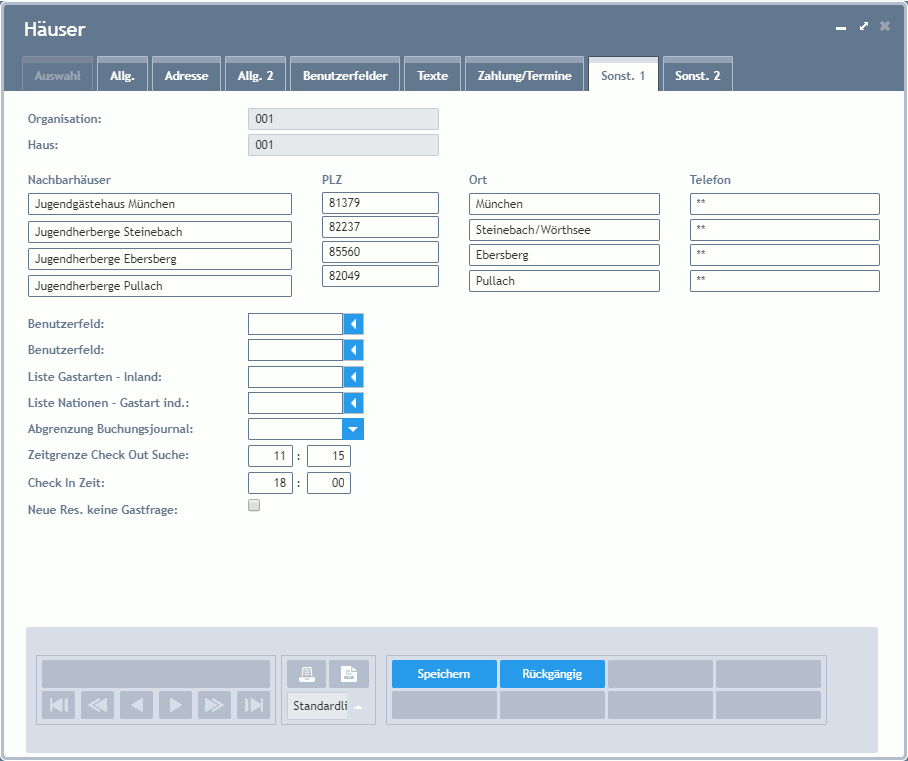Open lookup for second Benutzerfeld

tap(353, 350)
